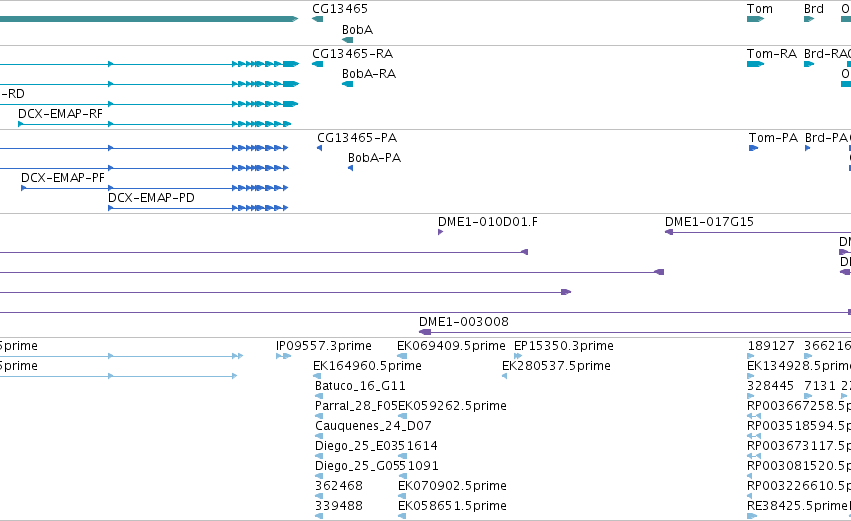Click the DCX-EMAP-RF transcript label
Image resolution: width=851 pixels, height=521 pixels.
coord(60,114)
